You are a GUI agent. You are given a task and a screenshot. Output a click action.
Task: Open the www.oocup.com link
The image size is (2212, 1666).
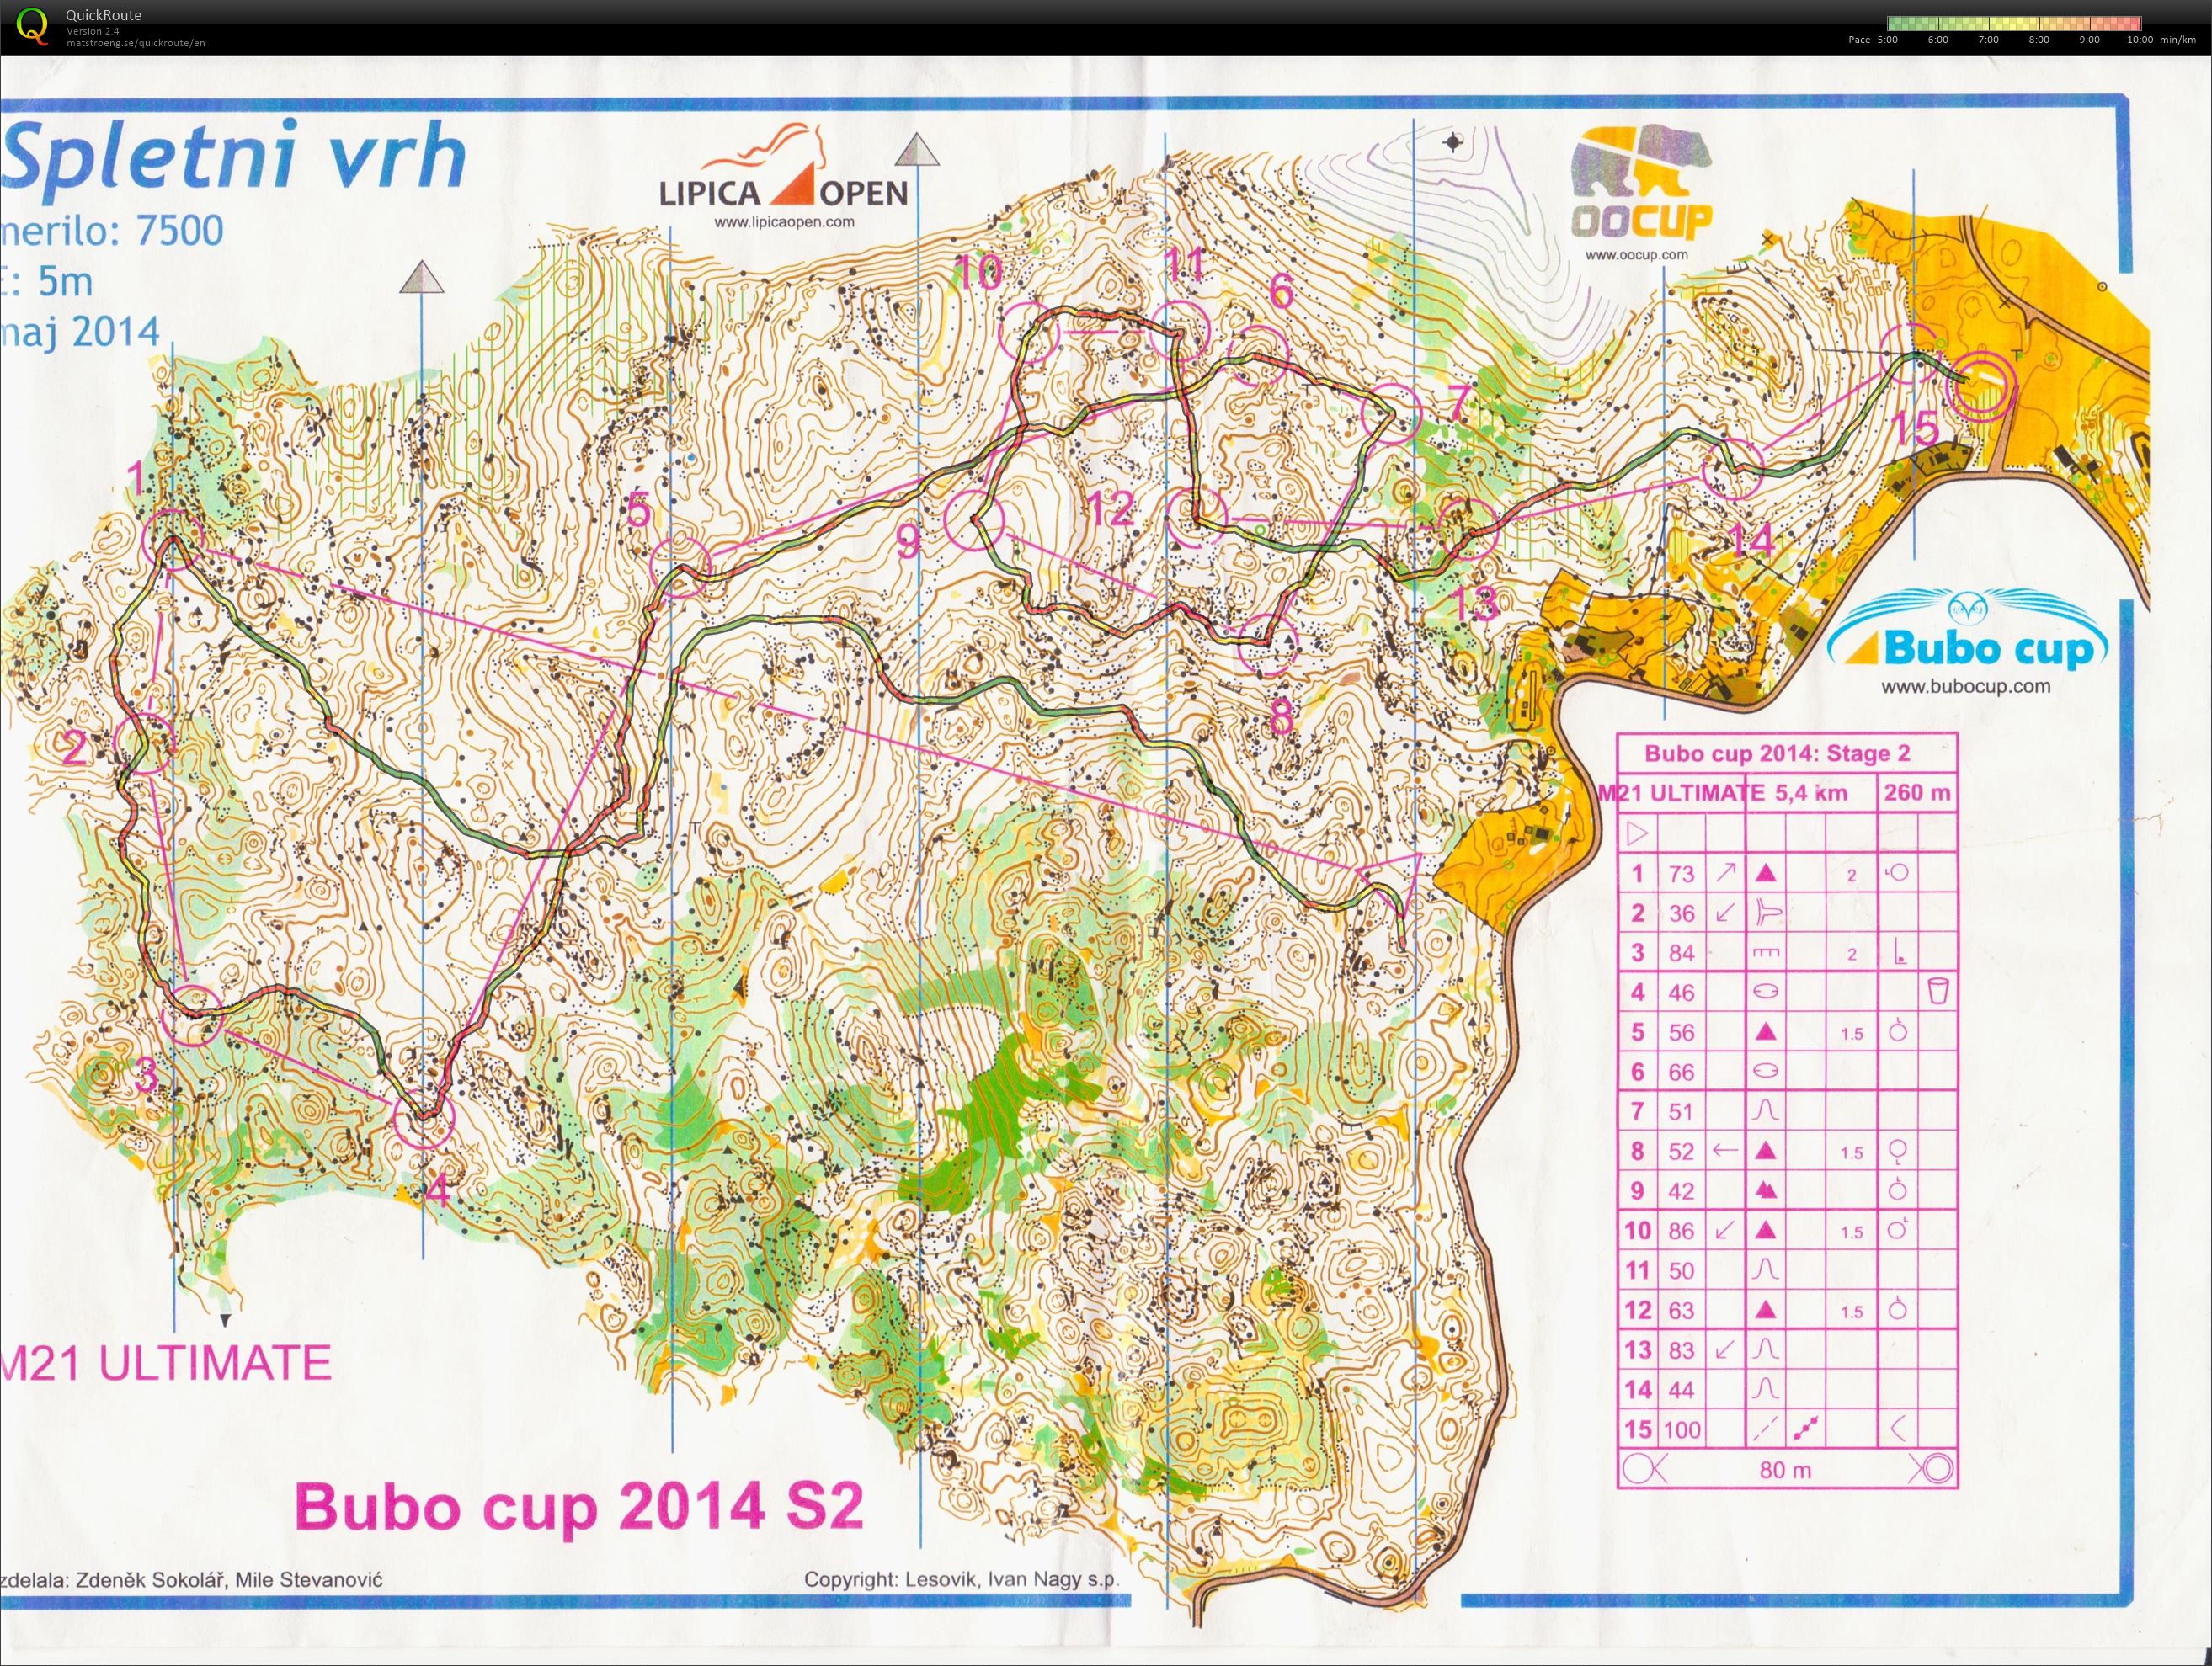(x=1636, y=254)
